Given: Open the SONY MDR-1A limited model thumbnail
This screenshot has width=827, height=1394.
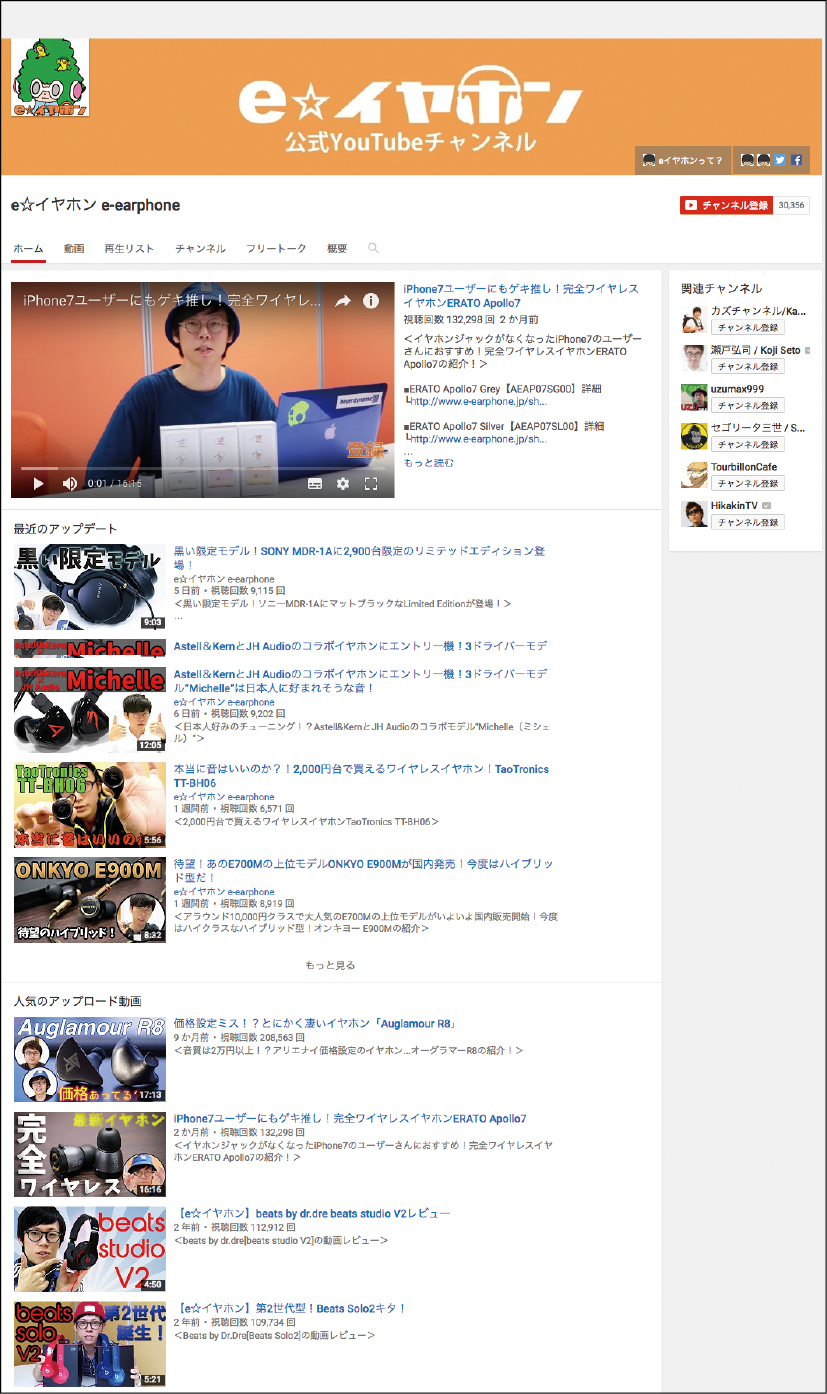Looking at the screenshot, I should [90, 587].
